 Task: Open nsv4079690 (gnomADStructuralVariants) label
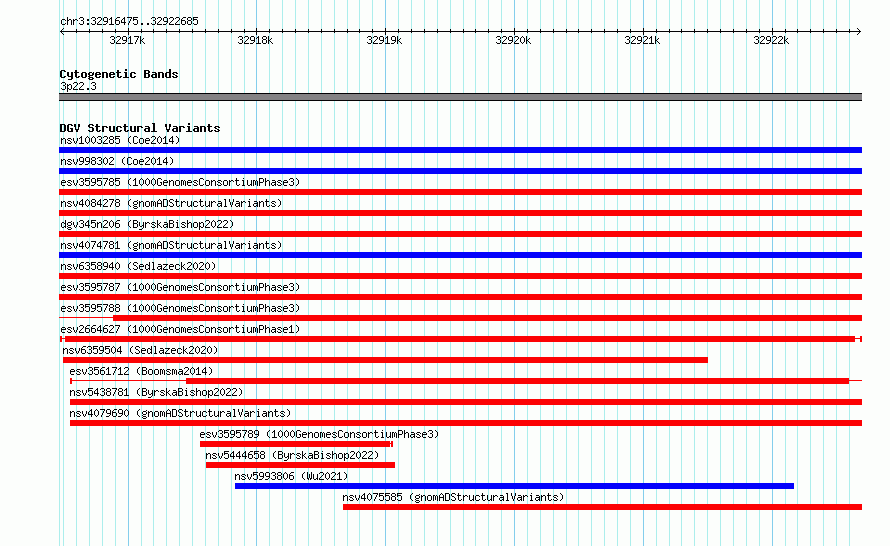[180, 413]
